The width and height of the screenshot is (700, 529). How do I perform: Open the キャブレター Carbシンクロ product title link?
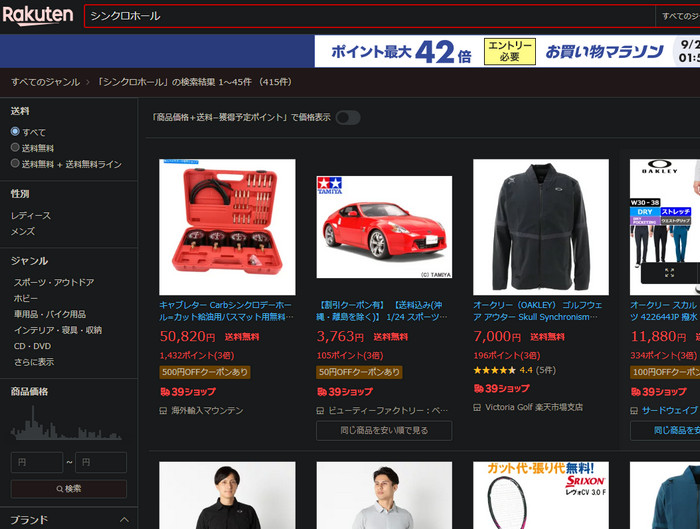[x=226, y=311]
